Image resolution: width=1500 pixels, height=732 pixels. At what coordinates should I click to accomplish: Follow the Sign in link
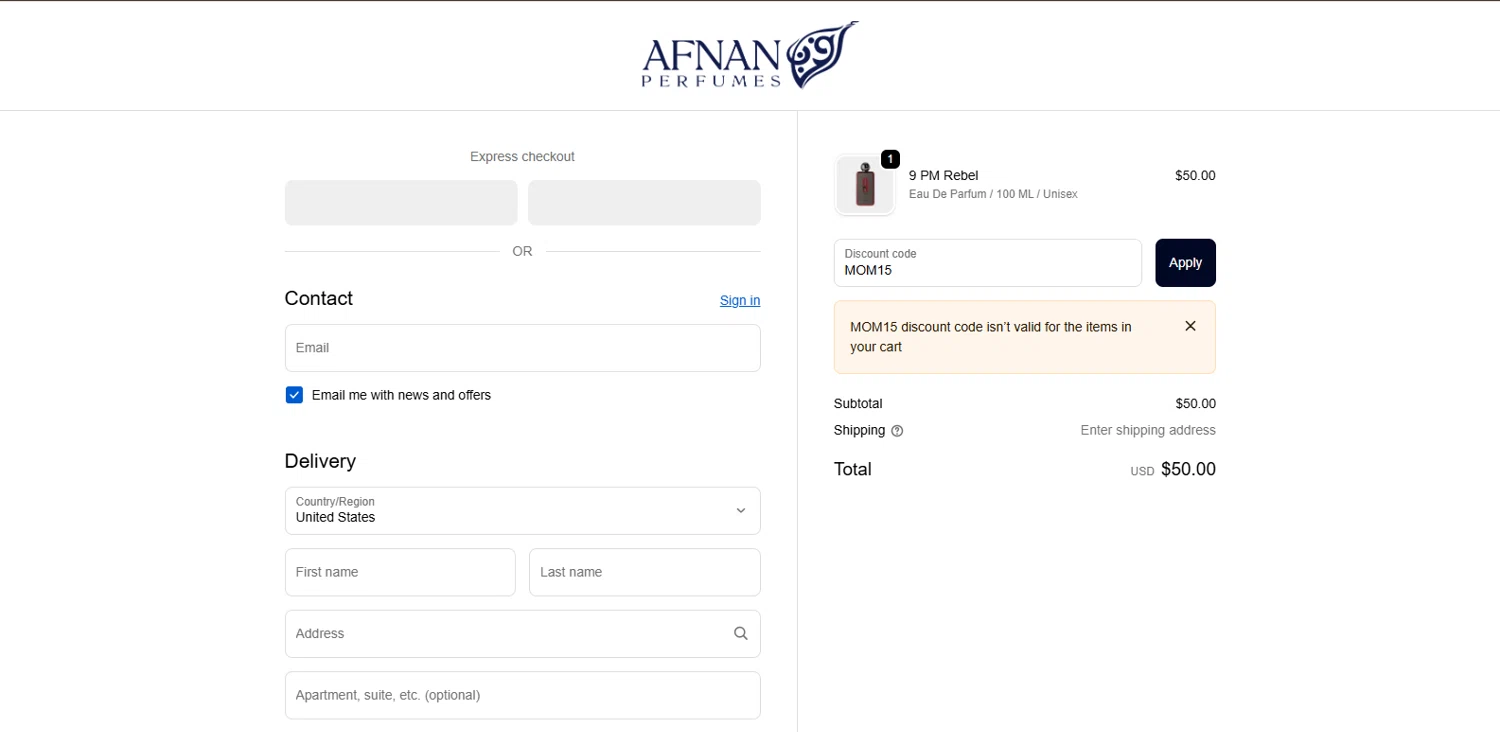pyautogui.click(x=740, y=300)
